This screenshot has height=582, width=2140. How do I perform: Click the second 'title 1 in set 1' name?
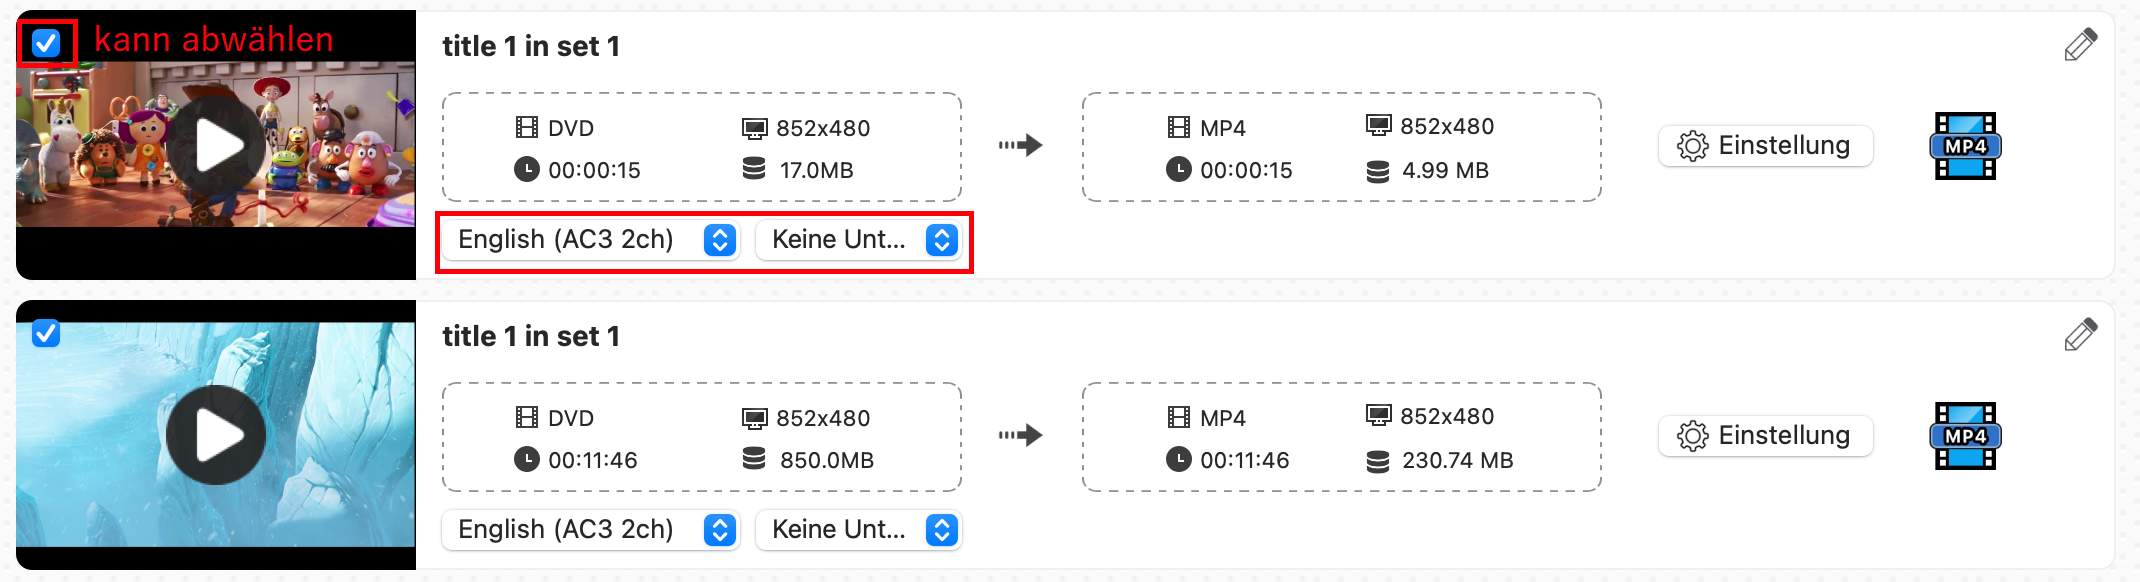point(531,336)
